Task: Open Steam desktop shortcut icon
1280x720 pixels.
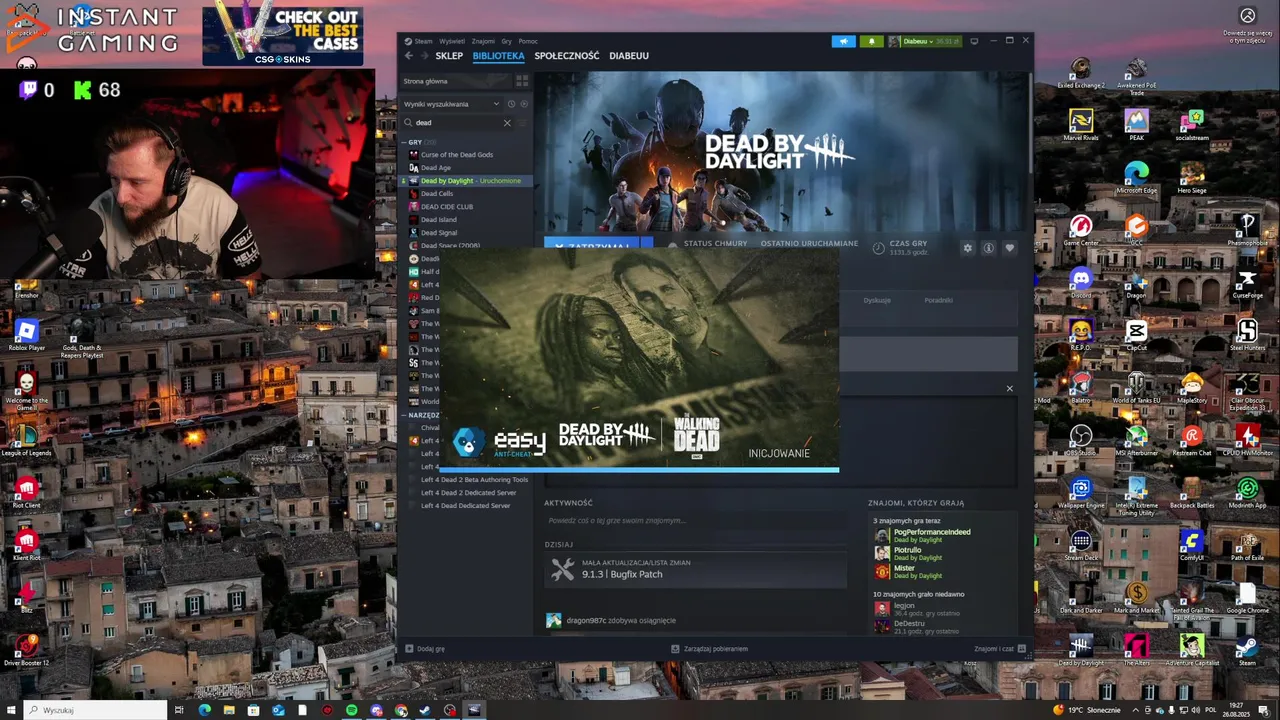Action: 1247,650
